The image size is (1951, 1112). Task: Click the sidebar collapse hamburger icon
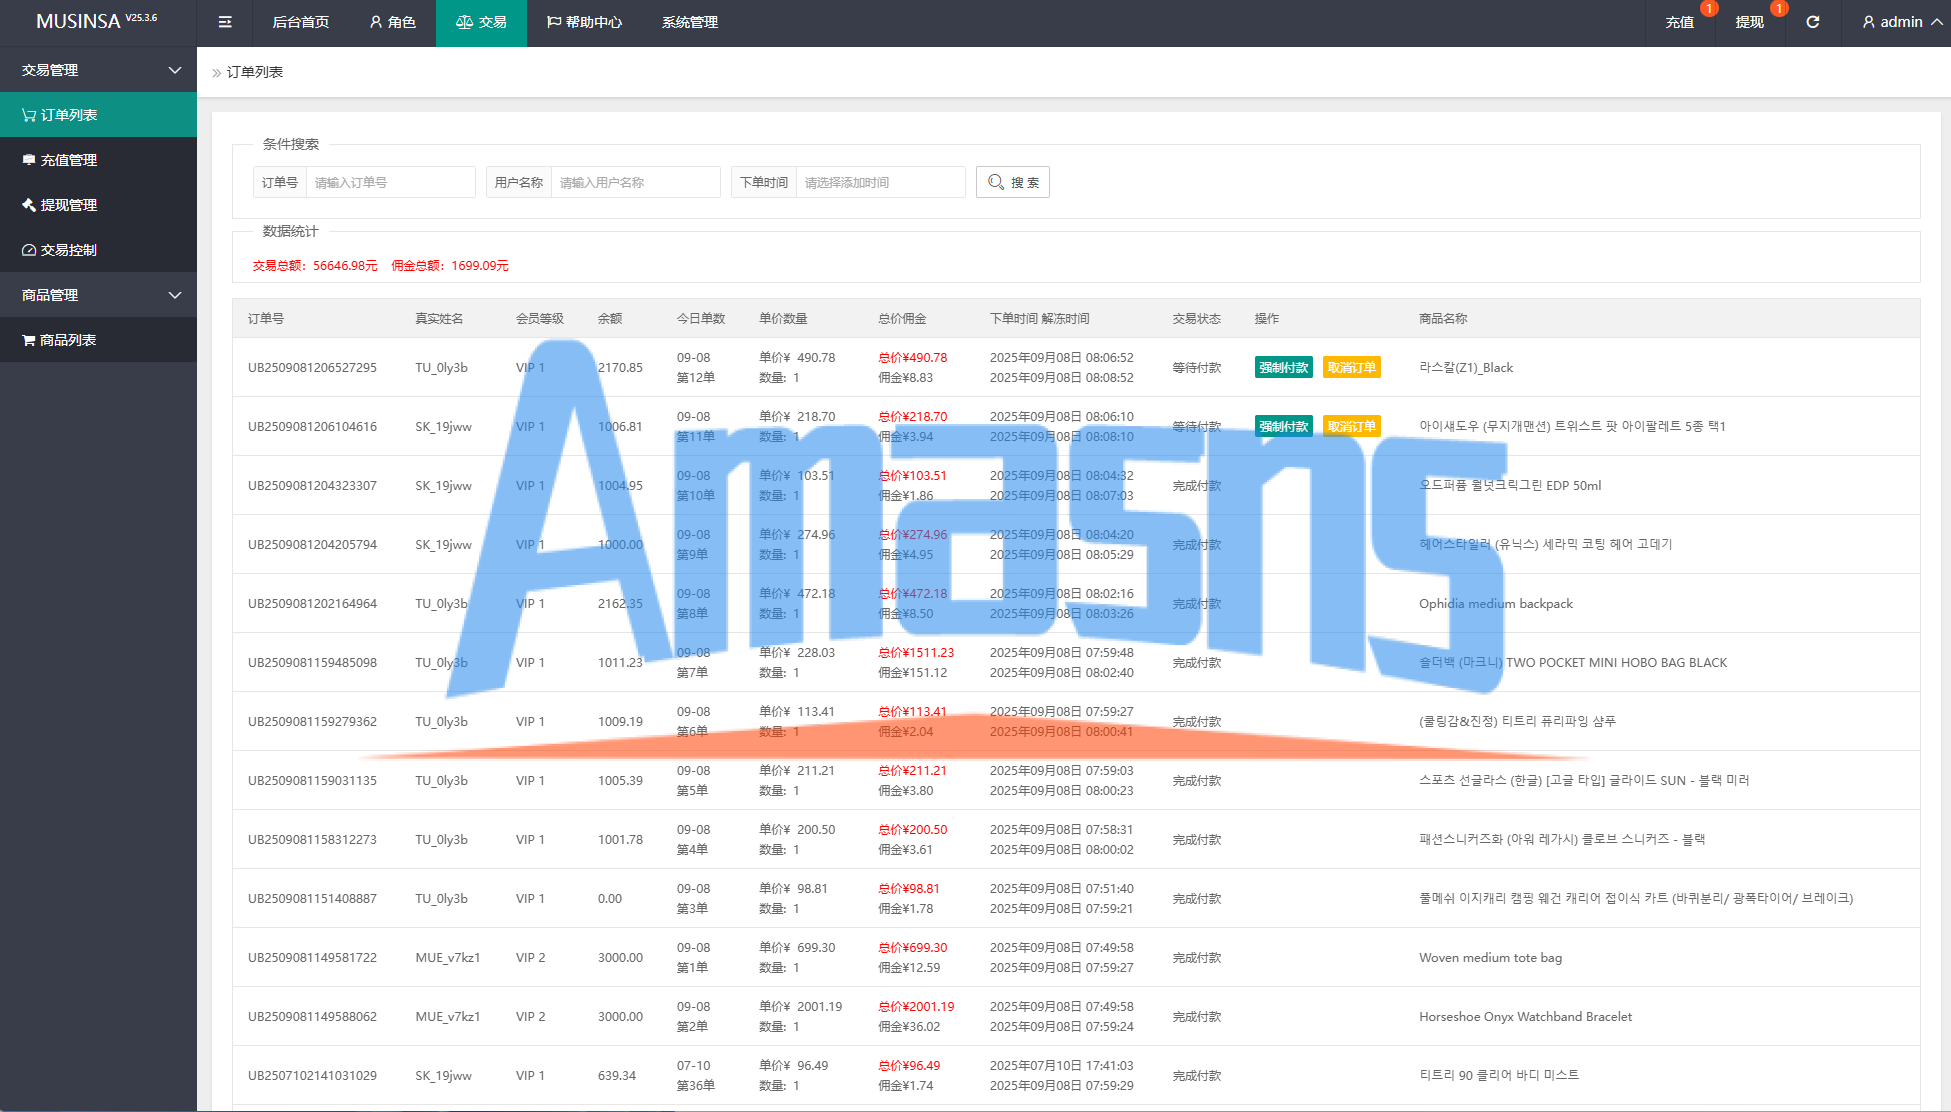[225, 22]
